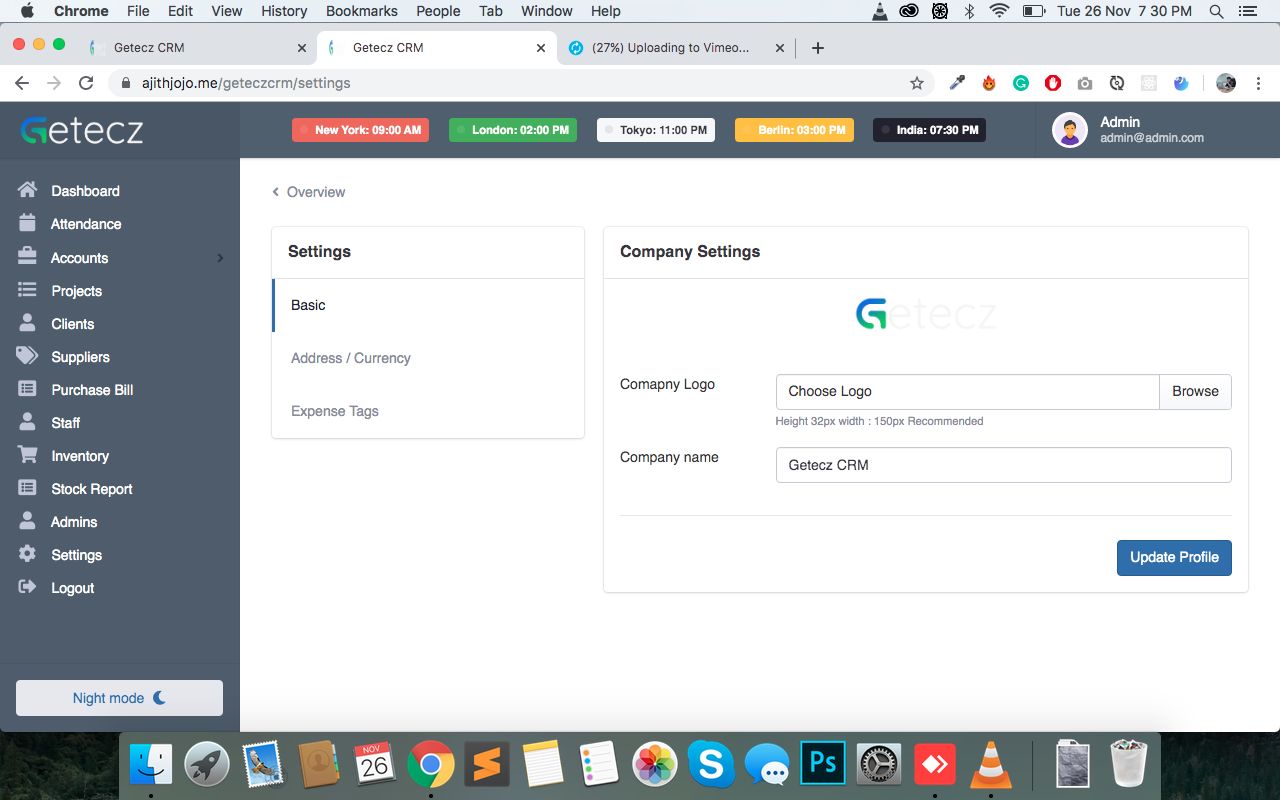This screenshot has width=1280, height=800.
Task: Click the admin@admin.com email text
Action: click(x=1152, y=138)
